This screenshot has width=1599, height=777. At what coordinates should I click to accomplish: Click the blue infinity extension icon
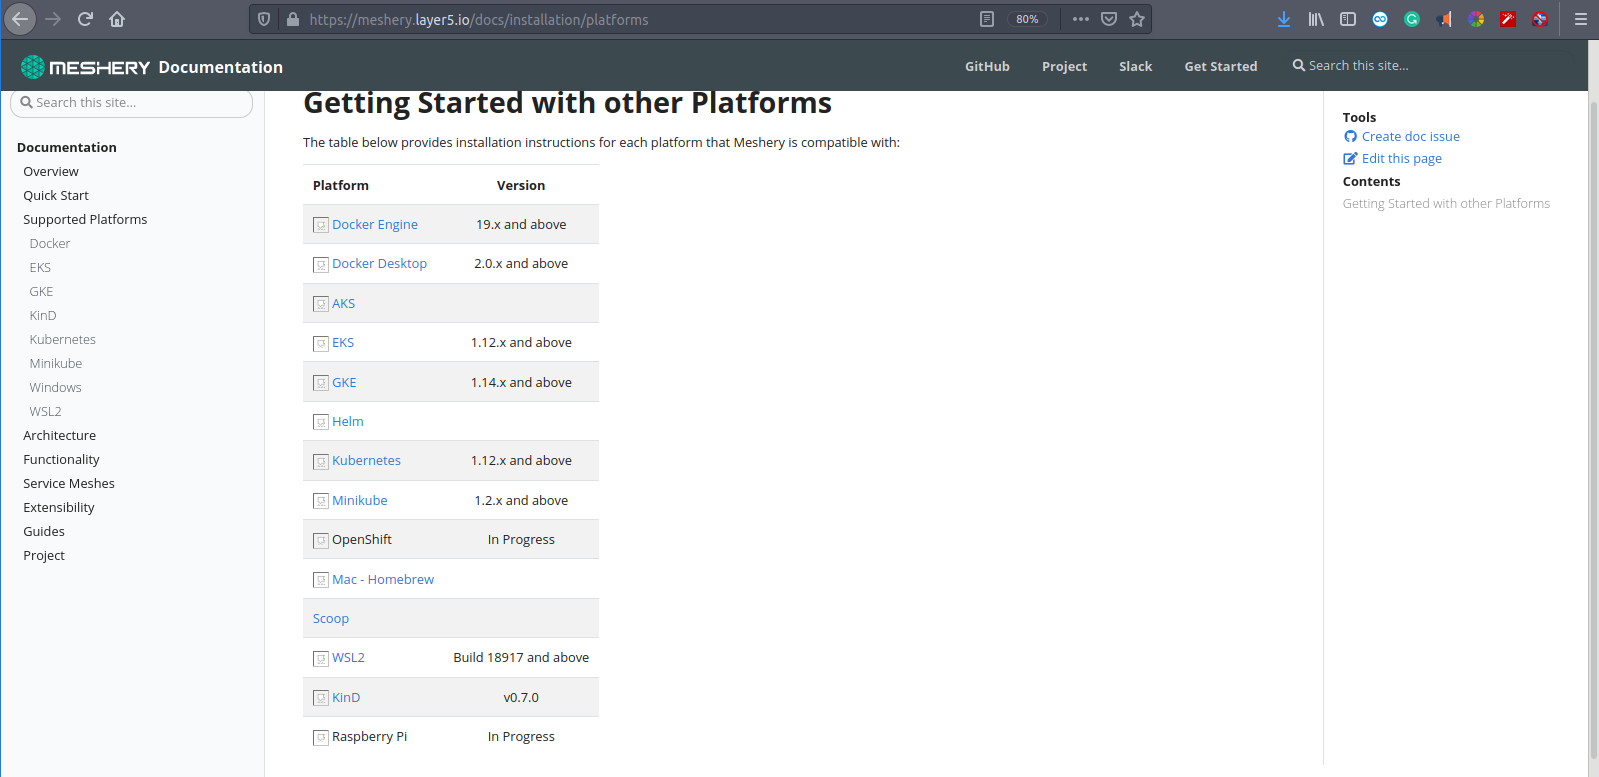(1380, 19)
